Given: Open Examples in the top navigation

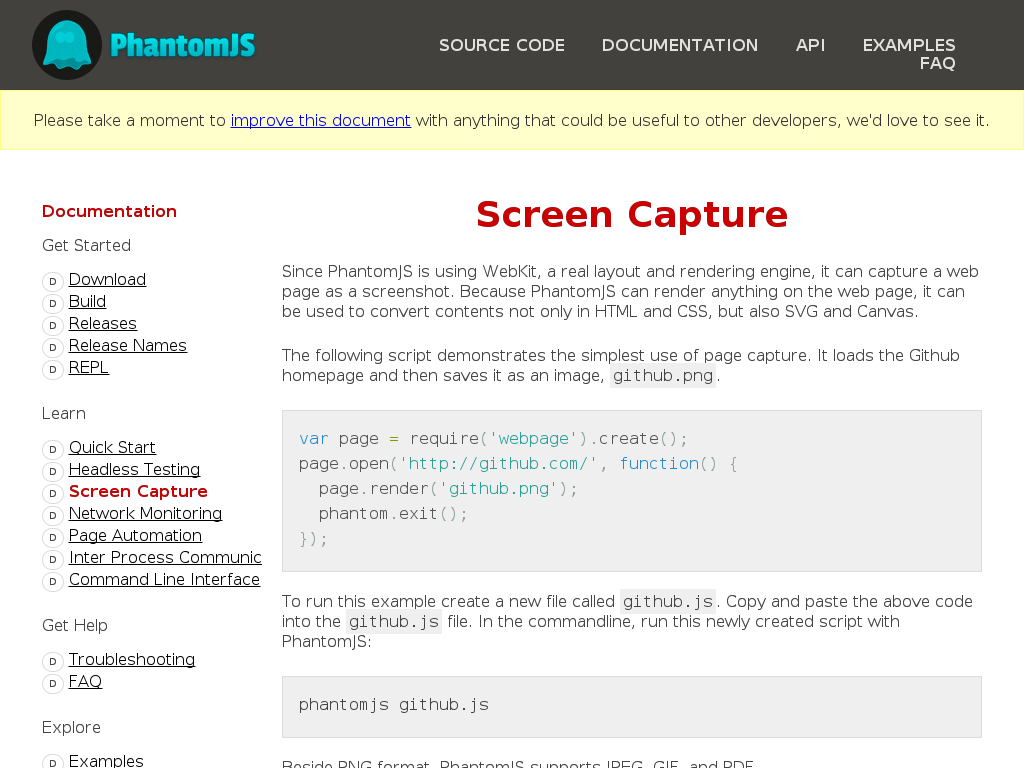Looking at the screenshot, I should 909,45.
